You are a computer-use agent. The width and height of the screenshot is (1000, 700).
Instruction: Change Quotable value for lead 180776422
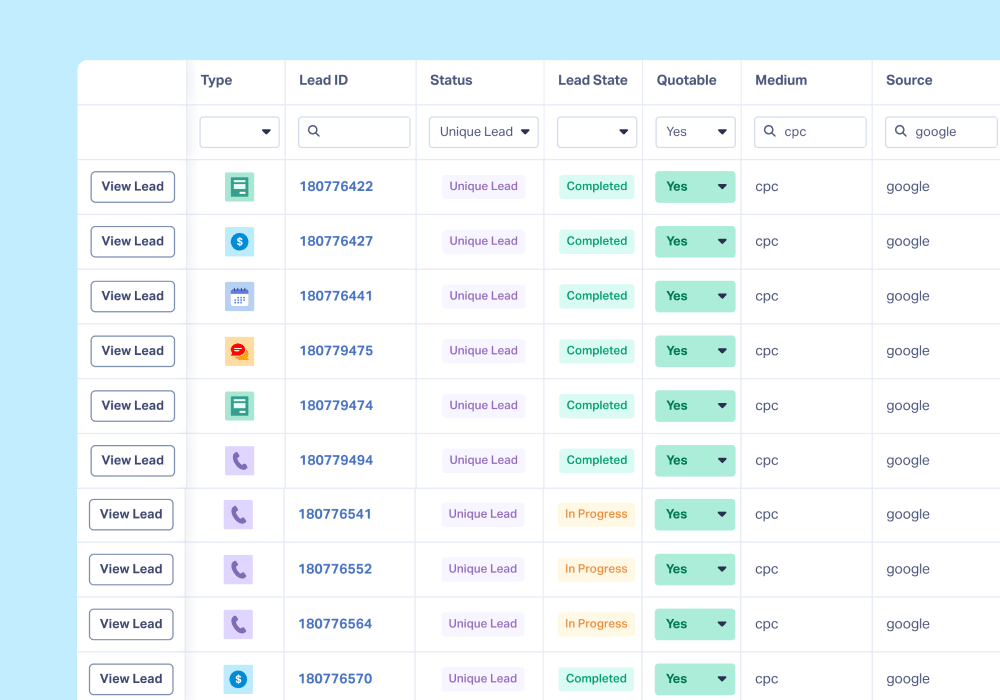point(695,187)
